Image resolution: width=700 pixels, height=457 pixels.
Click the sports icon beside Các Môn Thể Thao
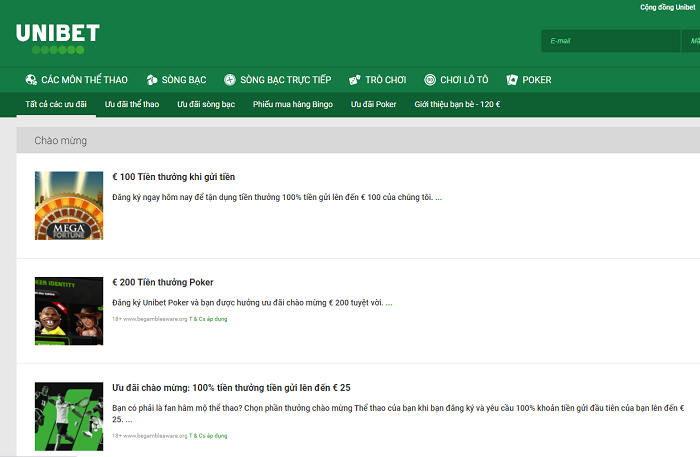tap(30, 80)
